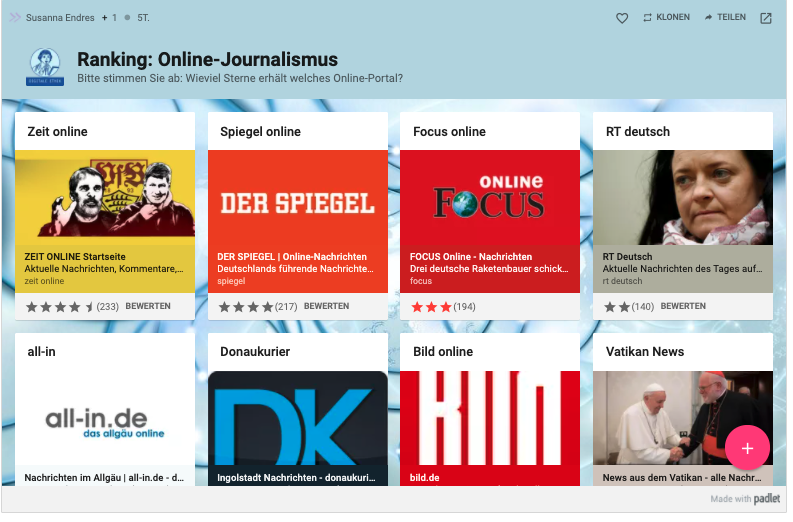Open all-in.de logo thumbnail
Image resolution: width=793 pixels, height=522 pixels.
pos(105,418)
